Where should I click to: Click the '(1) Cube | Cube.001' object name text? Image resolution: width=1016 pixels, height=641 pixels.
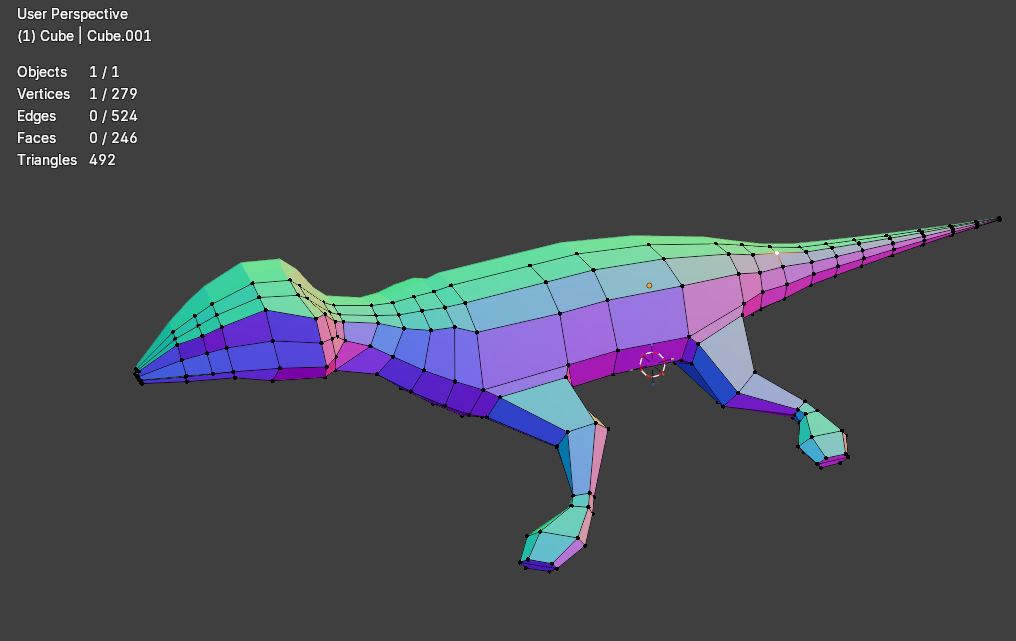pos(84,36)
